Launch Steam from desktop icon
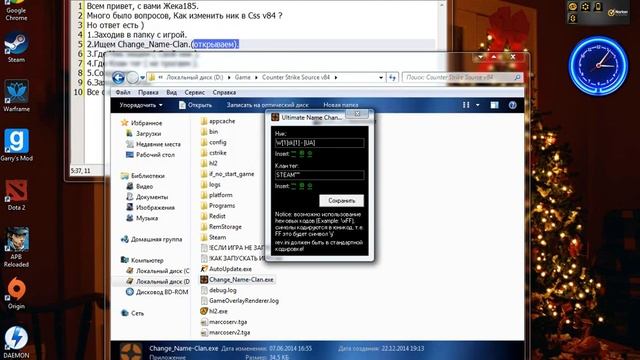 pos(16,47)
